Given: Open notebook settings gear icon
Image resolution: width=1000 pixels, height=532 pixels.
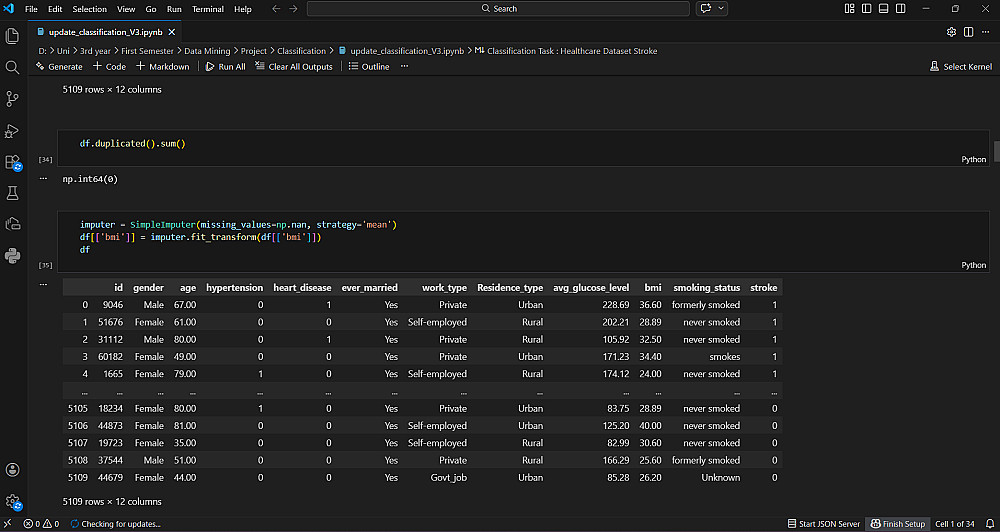Looking at the screenshot, I should pyautogui.click(x=951, y=31).
